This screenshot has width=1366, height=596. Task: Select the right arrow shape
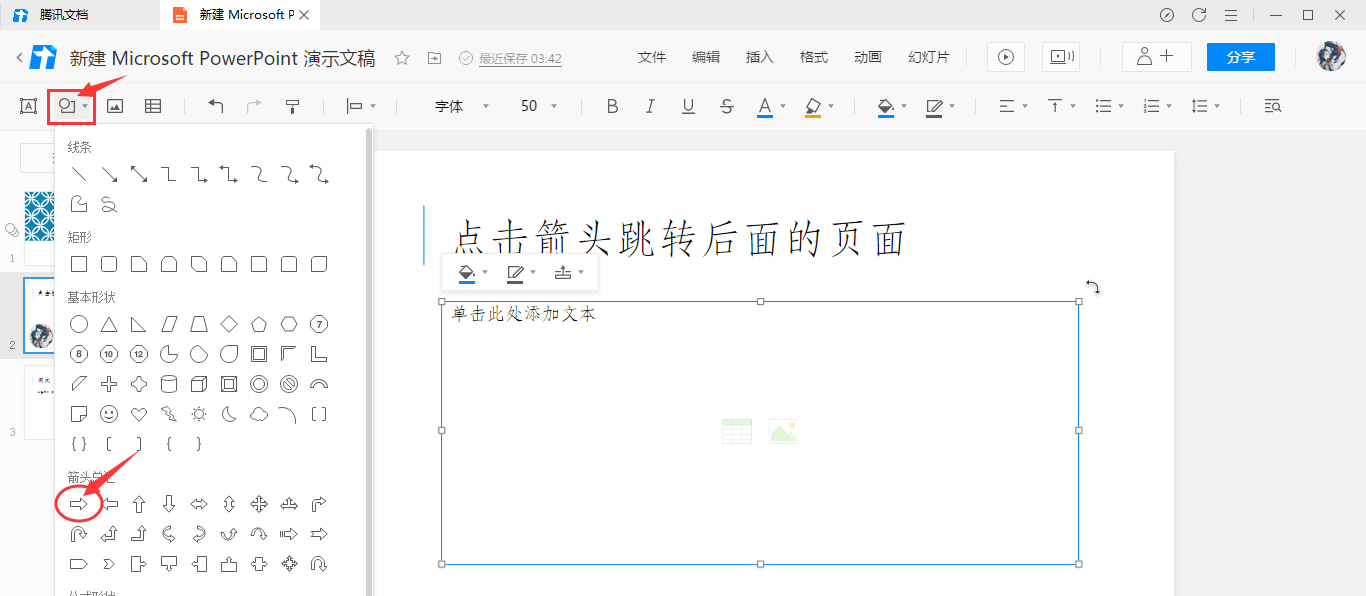click(78, 503)
